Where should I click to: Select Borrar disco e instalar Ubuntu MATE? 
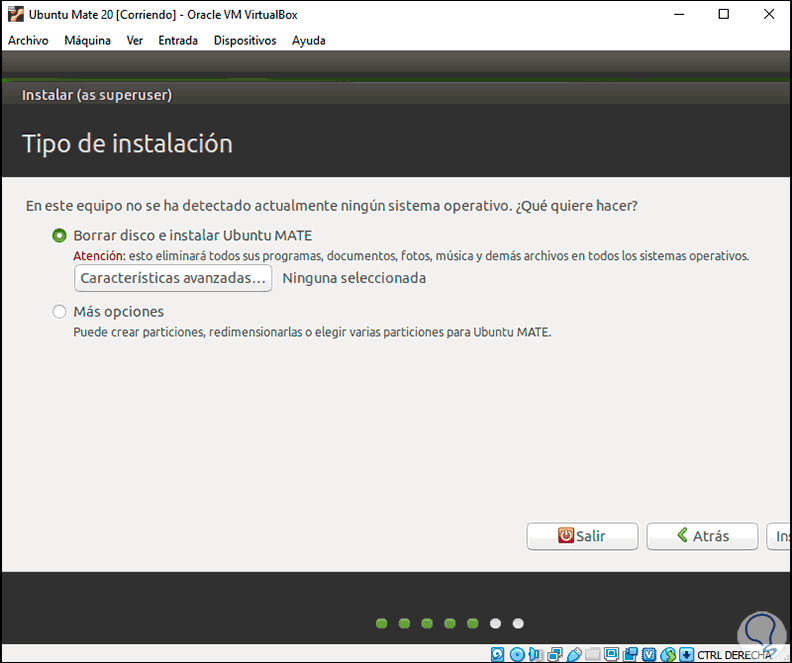(59, 236)
